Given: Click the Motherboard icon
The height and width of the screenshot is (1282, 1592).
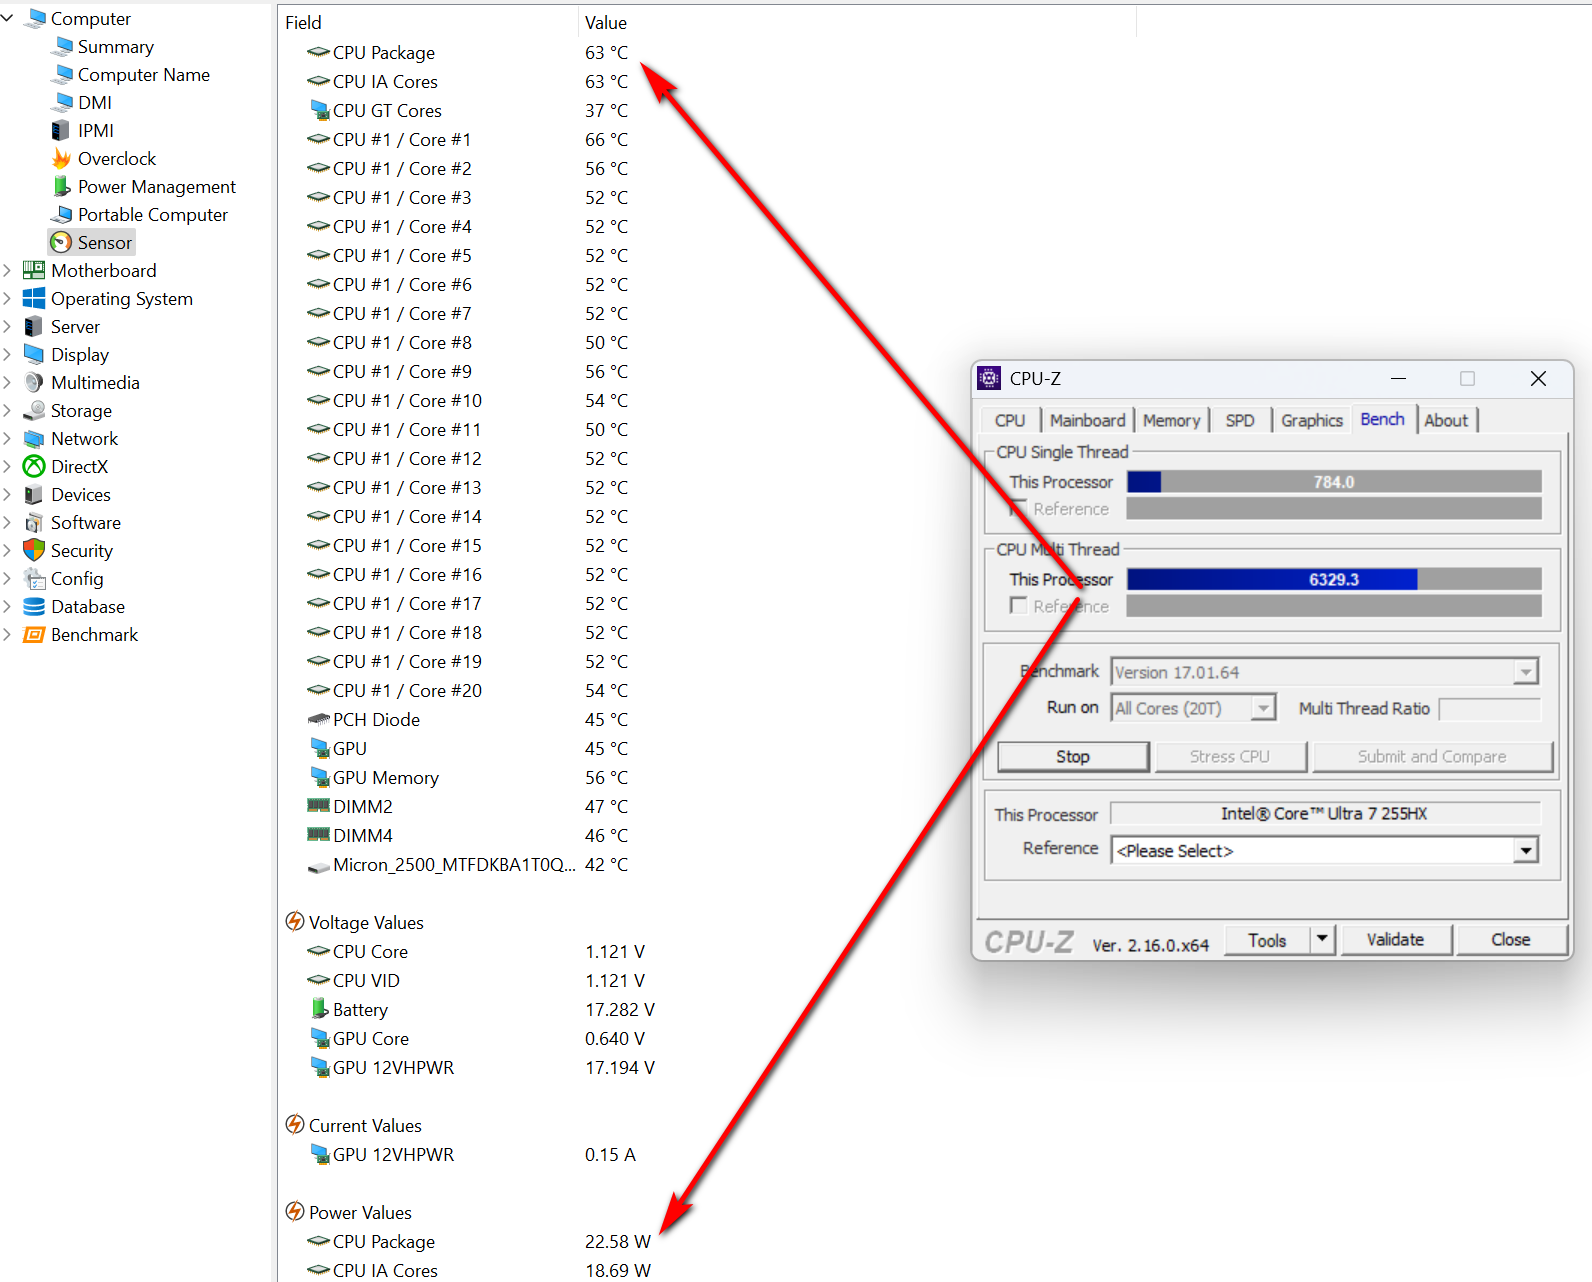Looking at the screenshot, I should (34, 270).
